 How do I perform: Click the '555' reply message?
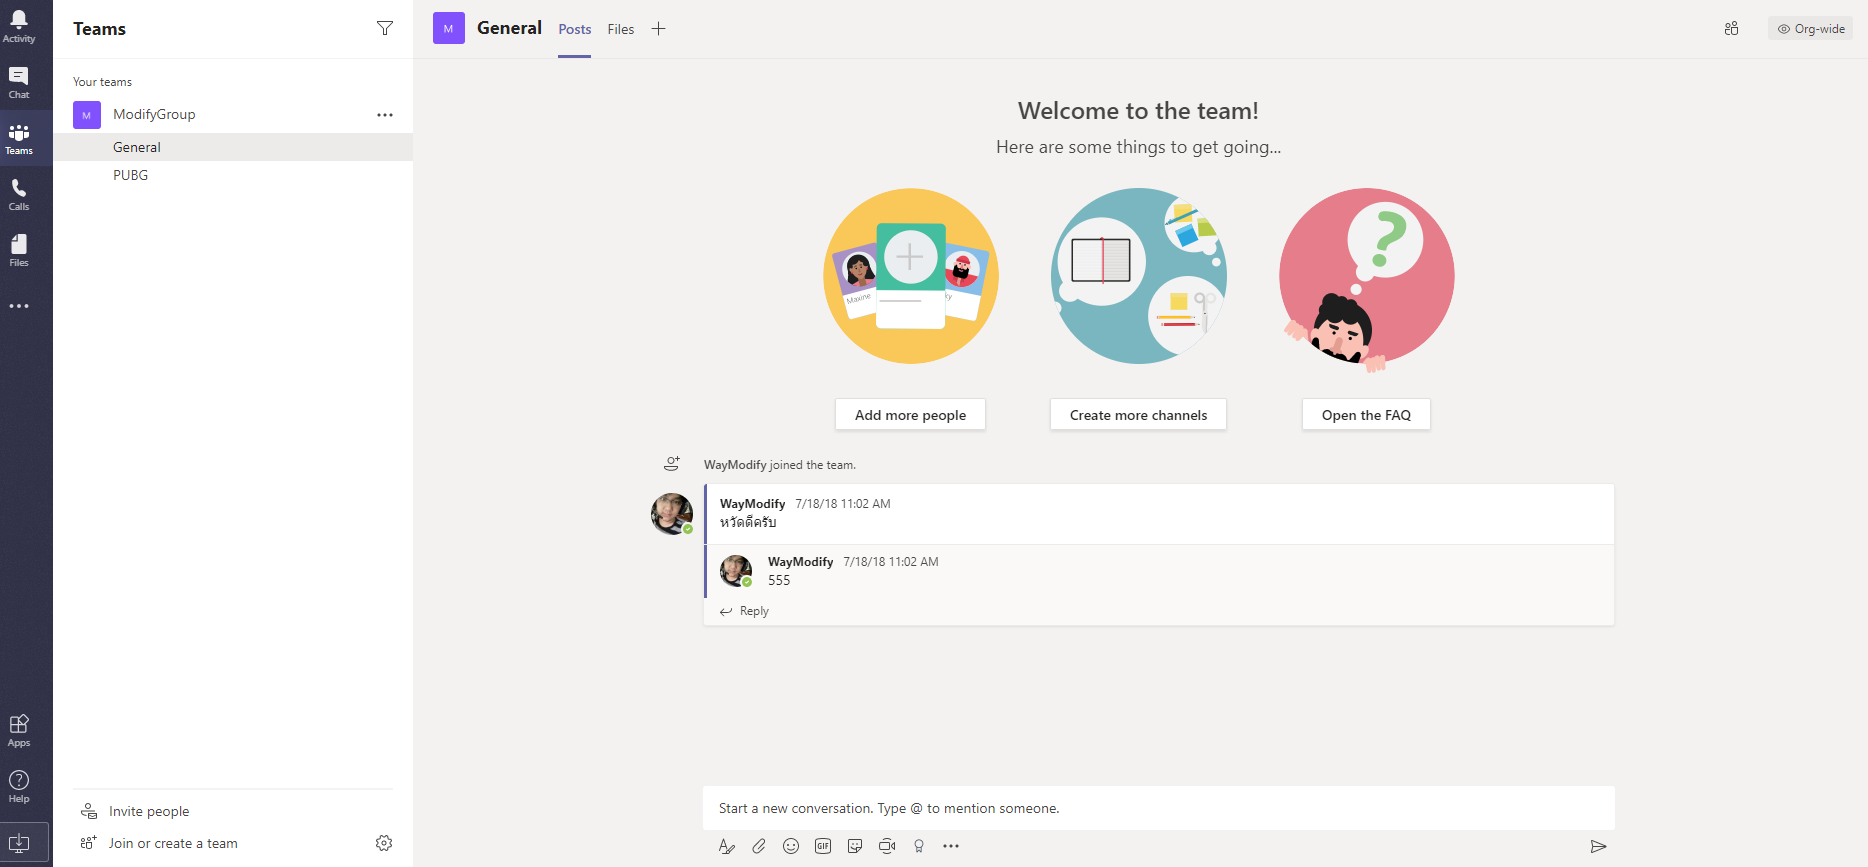pos(779,580)
